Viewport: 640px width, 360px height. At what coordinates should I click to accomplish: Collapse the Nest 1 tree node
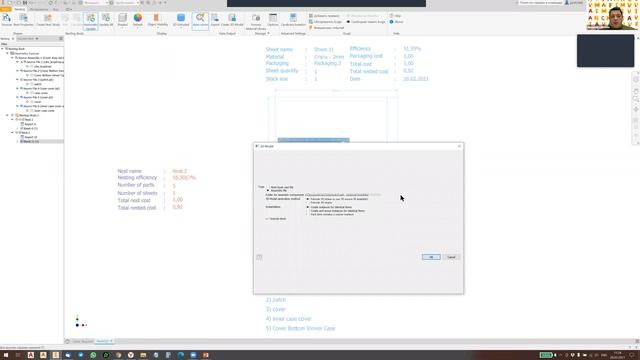tap(12, 120)
